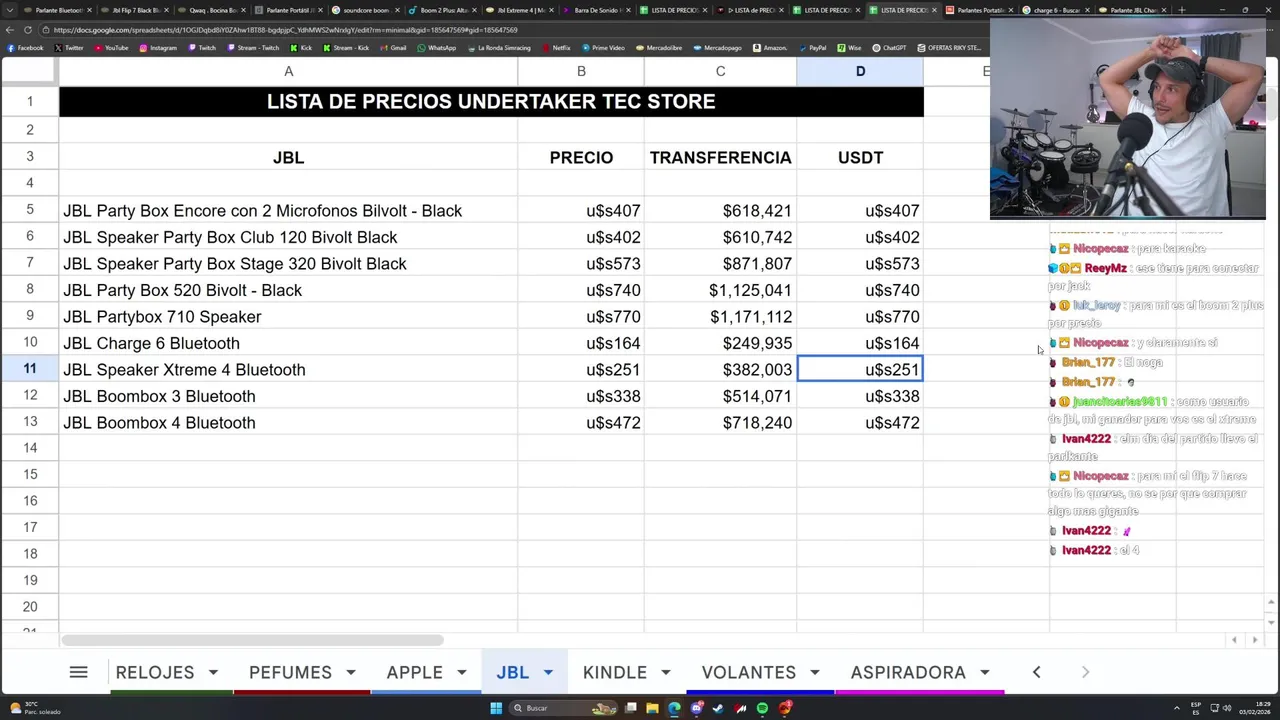
Task: Switch to the VOLANTES sheet tab
Action: pyautogui.click(x=749, y=672)
